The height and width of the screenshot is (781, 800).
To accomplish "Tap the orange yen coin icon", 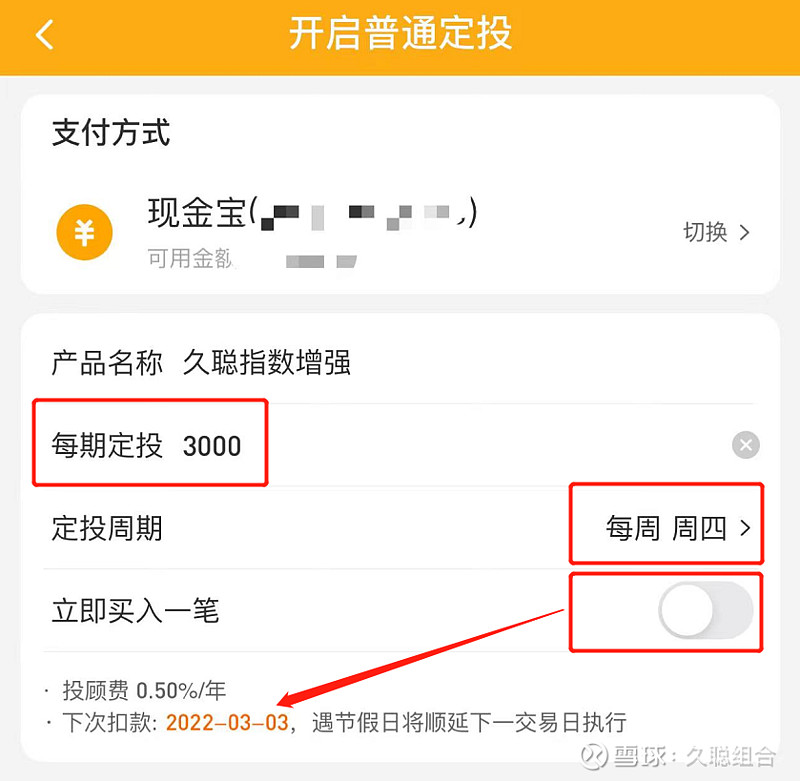I will coord(84,232).
